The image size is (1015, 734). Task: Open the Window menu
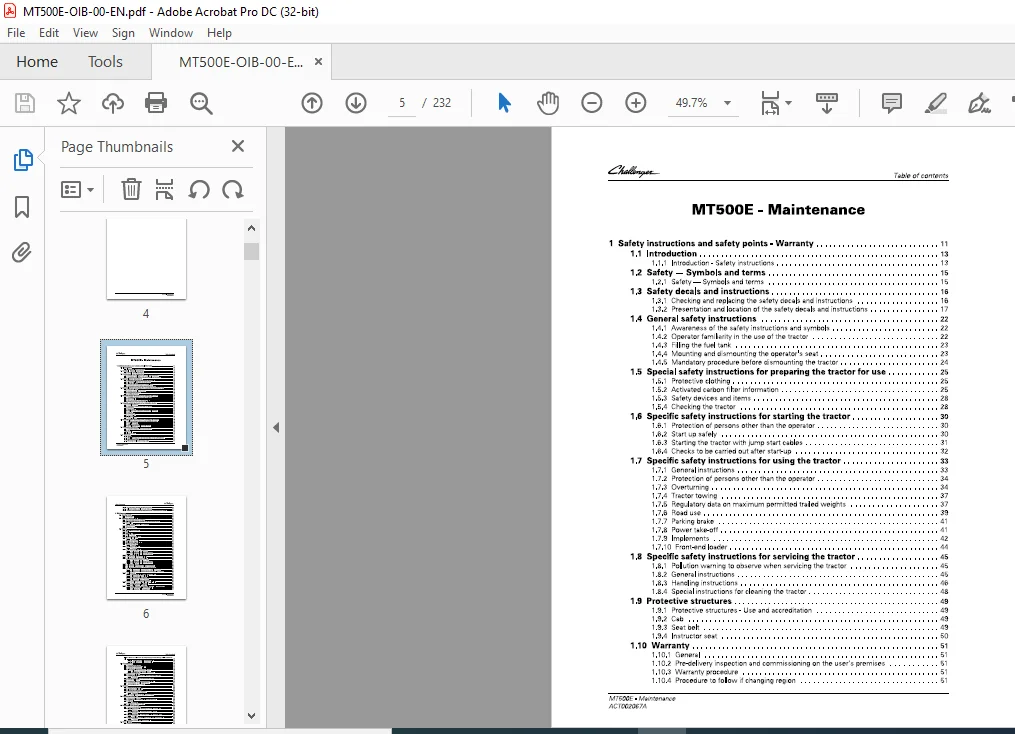(171, 32)
